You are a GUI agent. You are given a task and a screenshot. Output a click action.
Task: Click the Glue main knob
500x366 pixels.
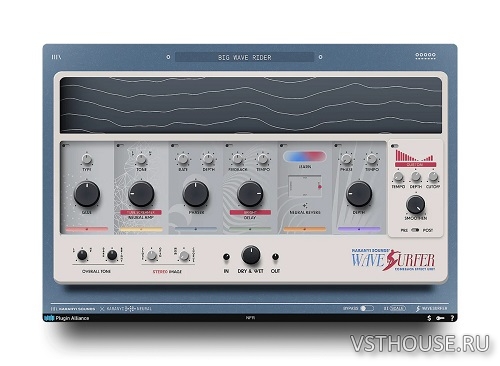(86, 194)
